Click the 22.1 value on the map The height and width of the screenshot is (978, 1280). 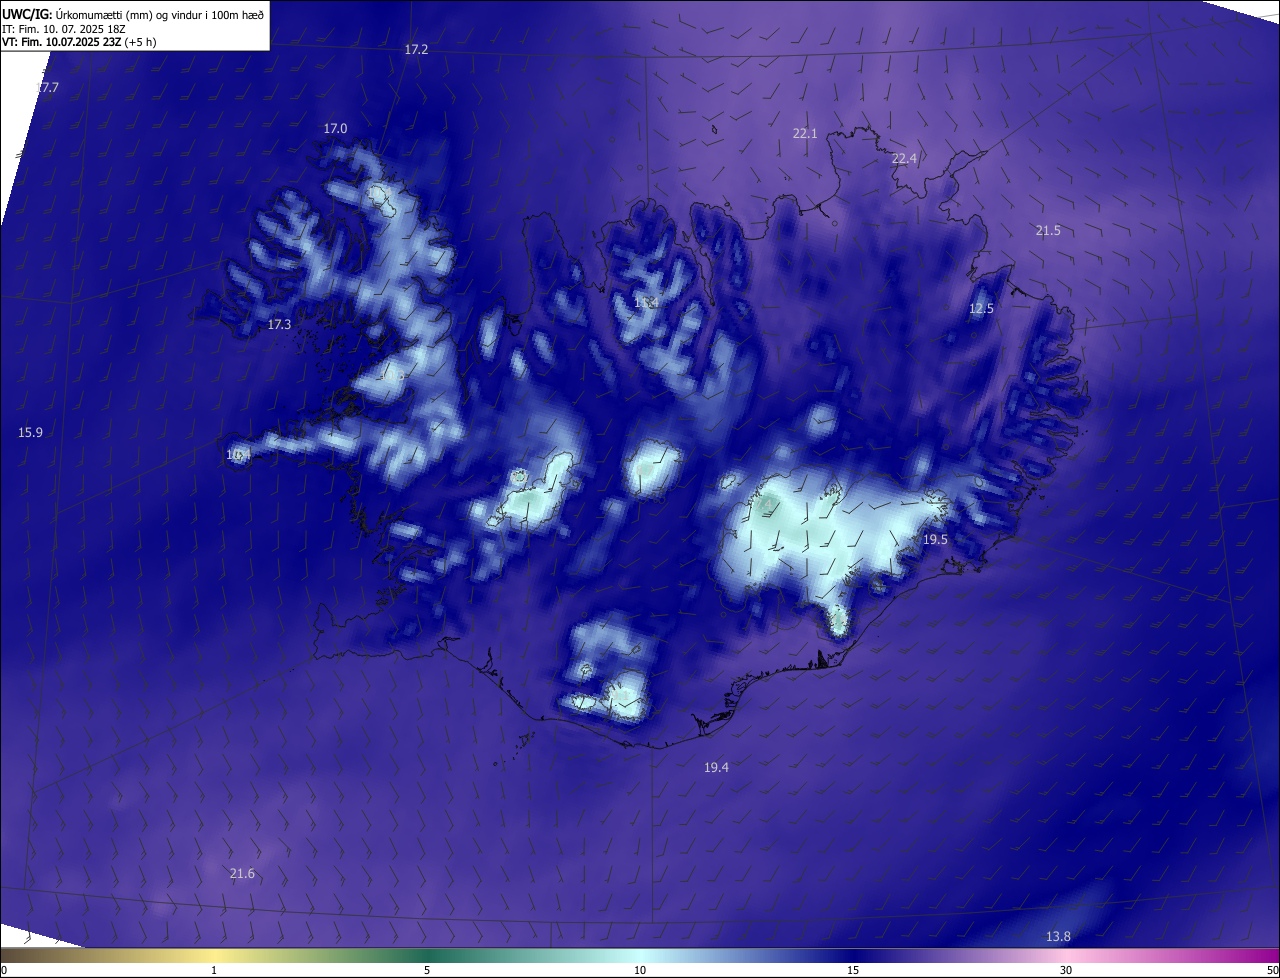click(805, 133)
